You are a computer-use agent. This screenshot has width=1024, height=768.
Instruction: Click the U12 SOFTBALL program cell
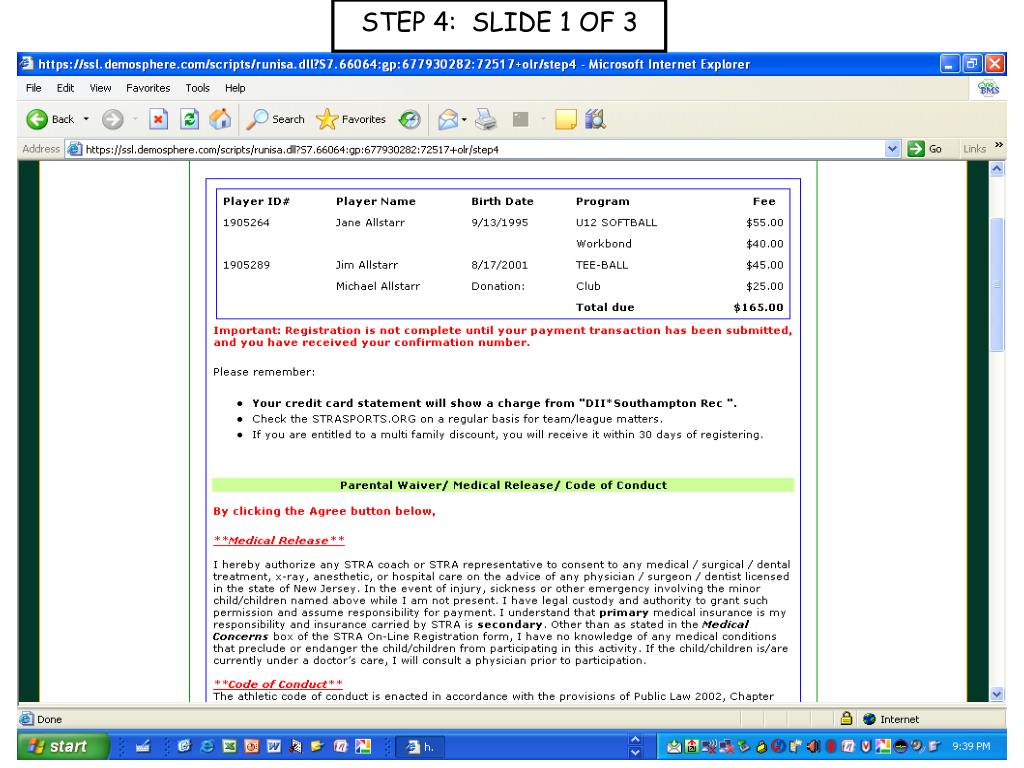pos(616,223)
